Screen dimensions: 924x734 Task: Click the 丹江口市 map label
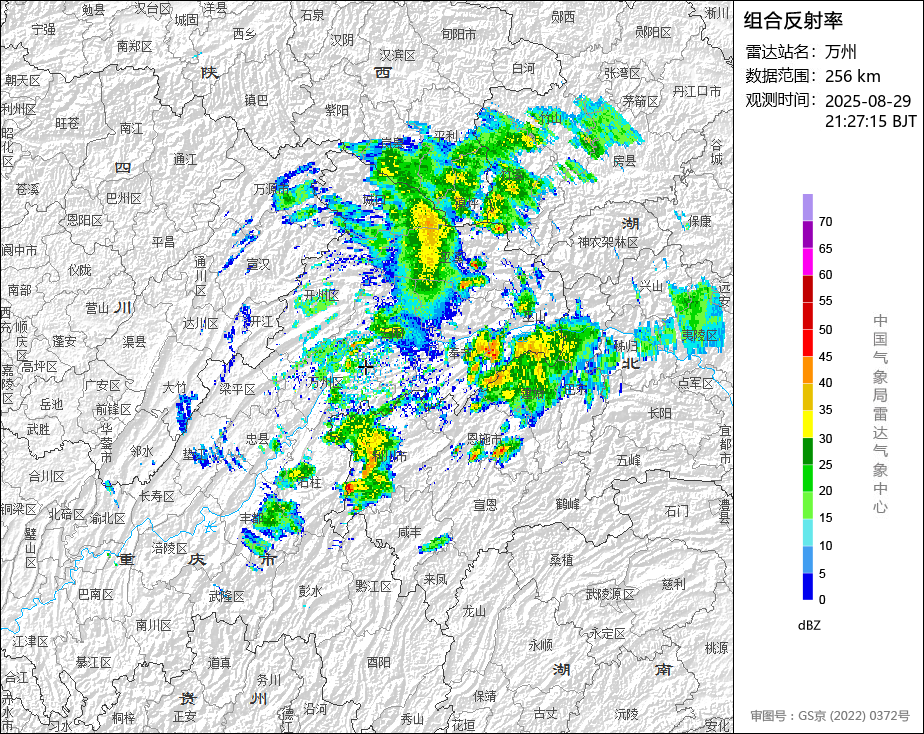(x=697, y=91)
